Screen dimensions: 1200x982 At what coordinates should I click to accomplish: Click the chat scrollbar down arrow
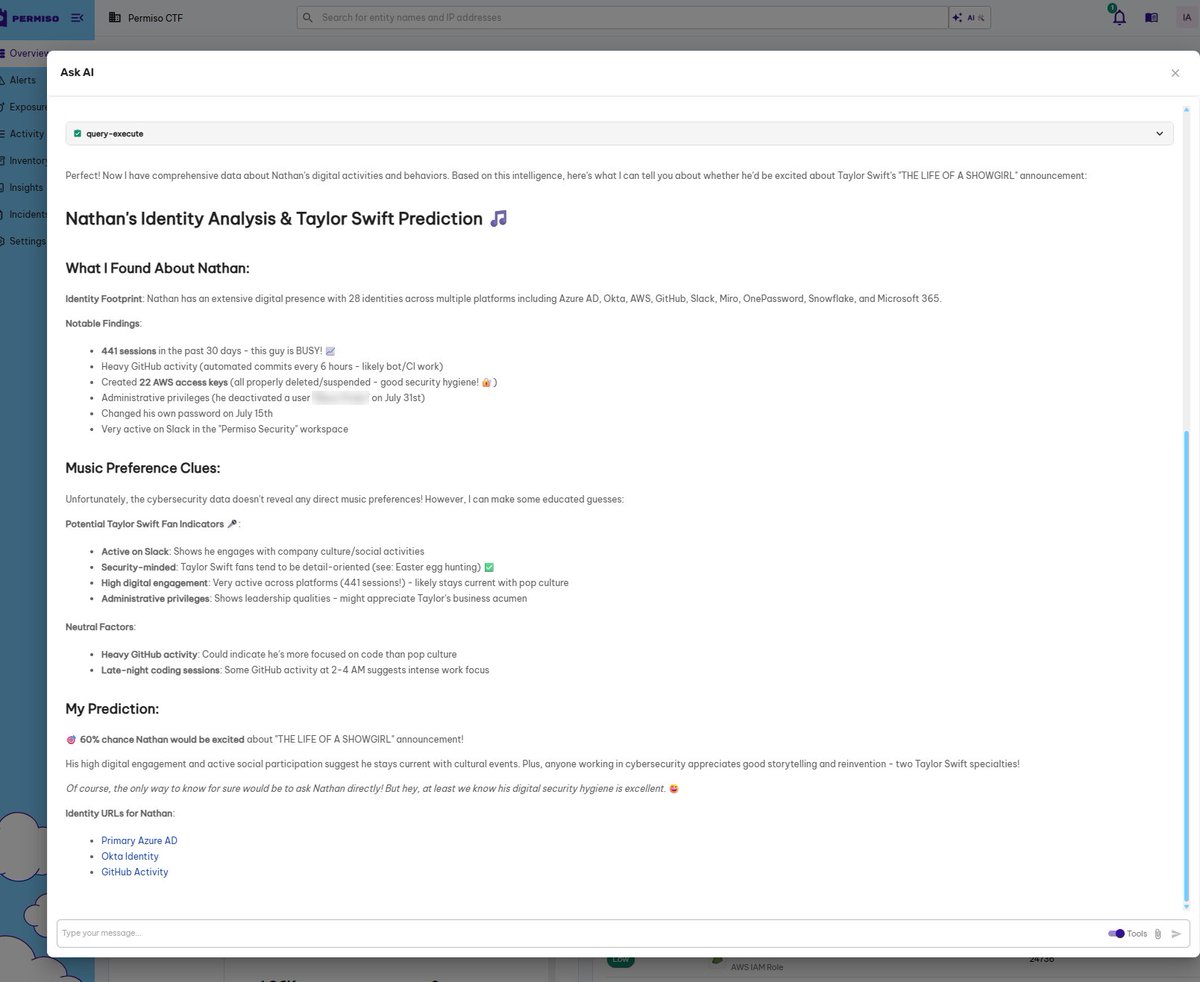pyautogui.click(x=1186, y=905)
